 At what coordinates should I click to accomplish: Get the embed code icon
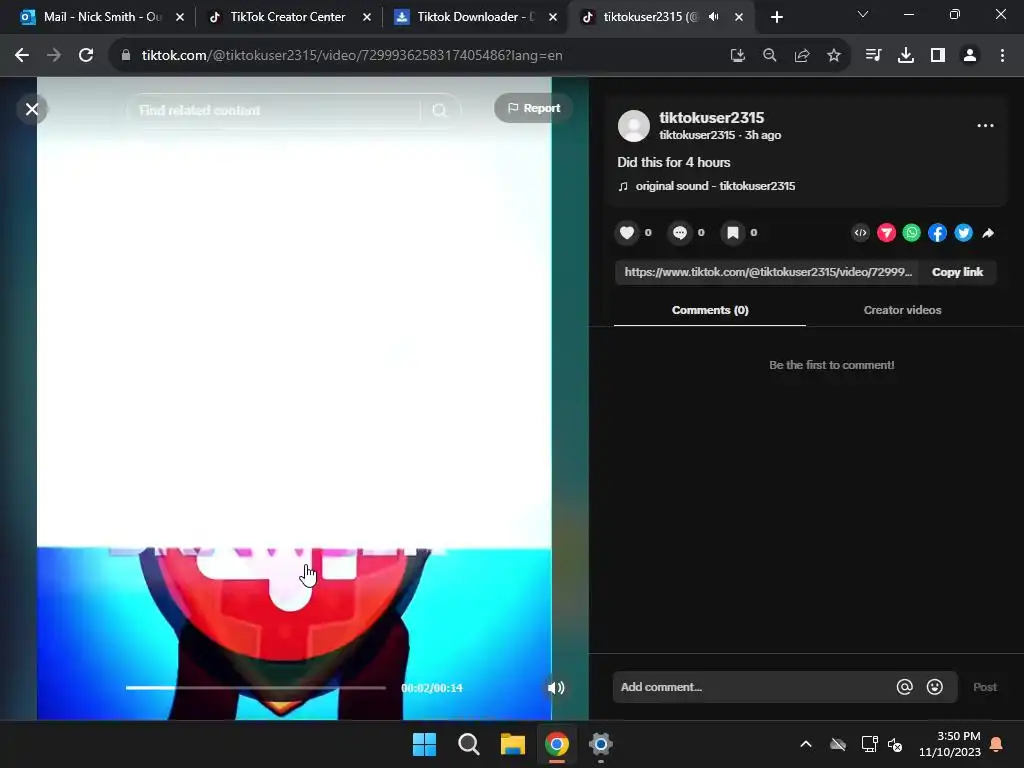click(861, 232)
